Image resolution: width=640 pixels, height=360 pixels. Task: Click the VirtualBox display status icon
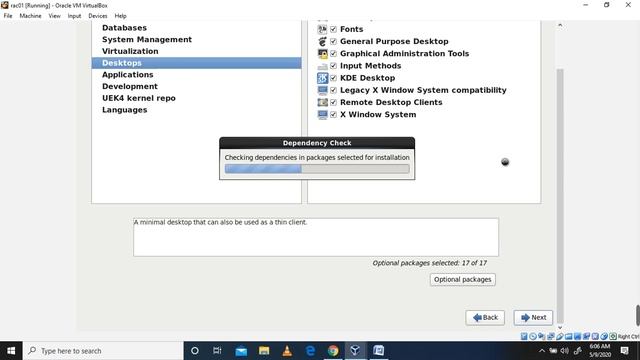578,336
